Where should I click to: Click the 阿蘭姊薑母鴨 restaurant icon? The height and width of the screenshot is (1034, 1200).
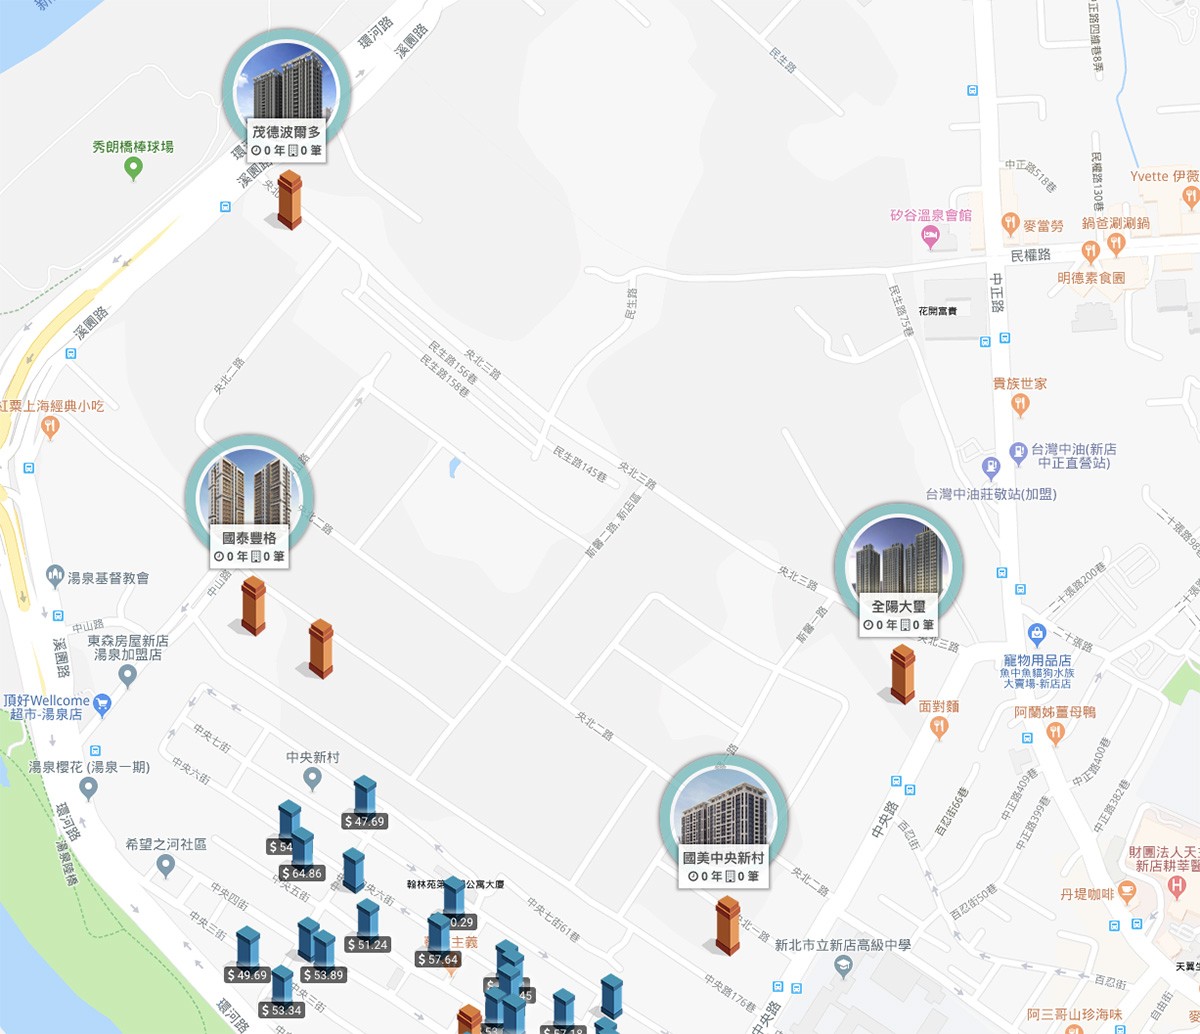tap(1054, 733)
